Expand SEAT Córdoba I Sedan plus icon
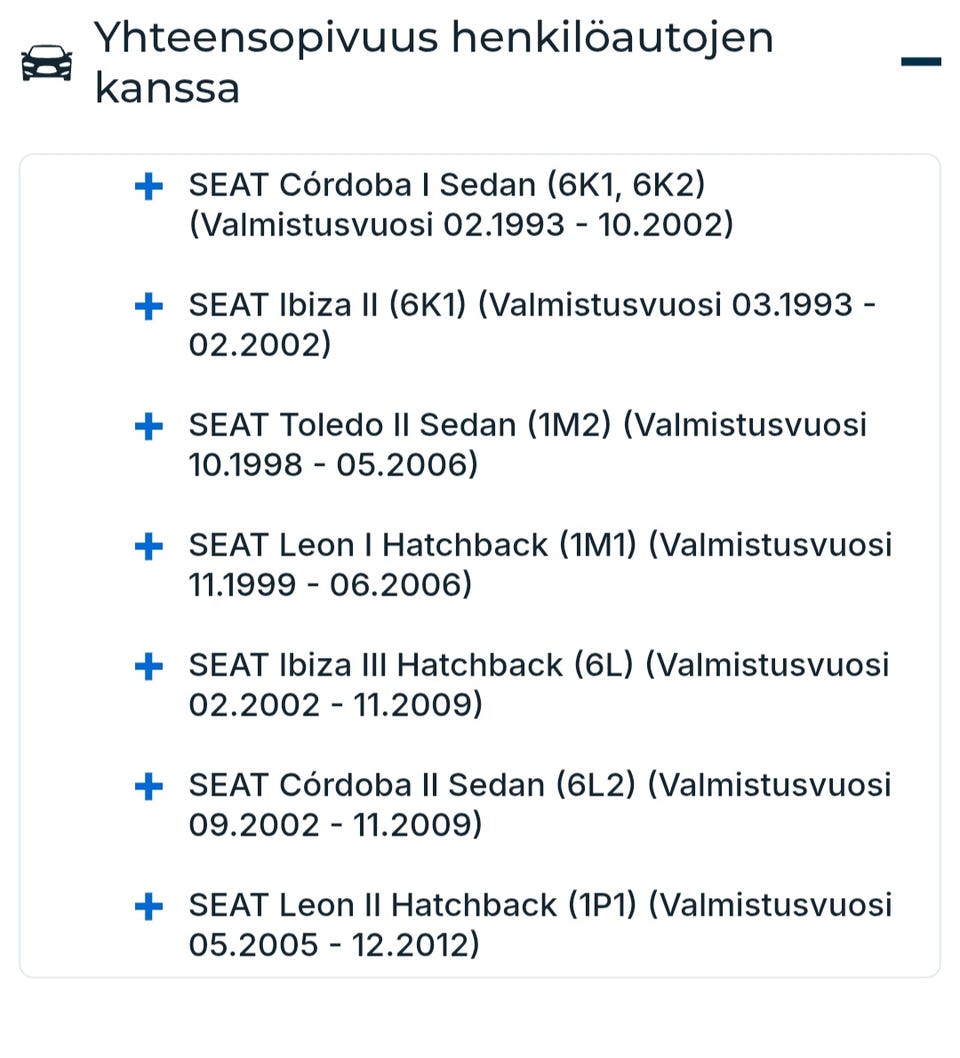 pos(148,186)
